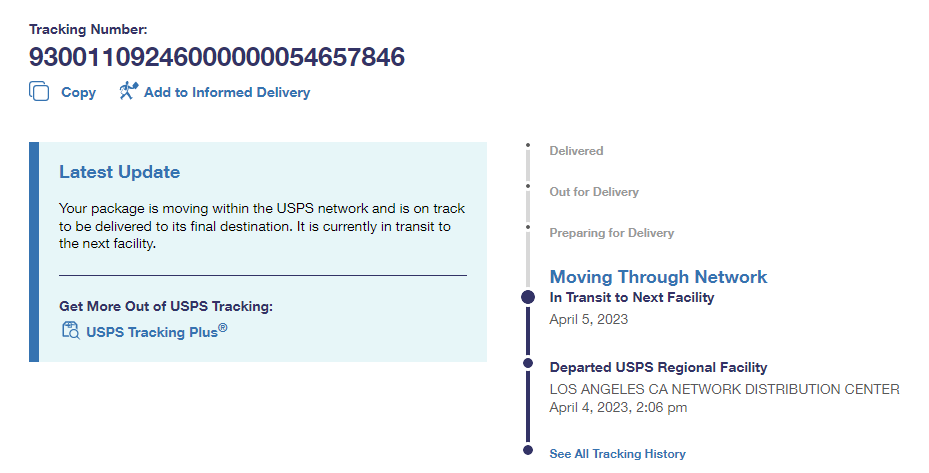Click the Out for Delivery step dot

(528, 186)
